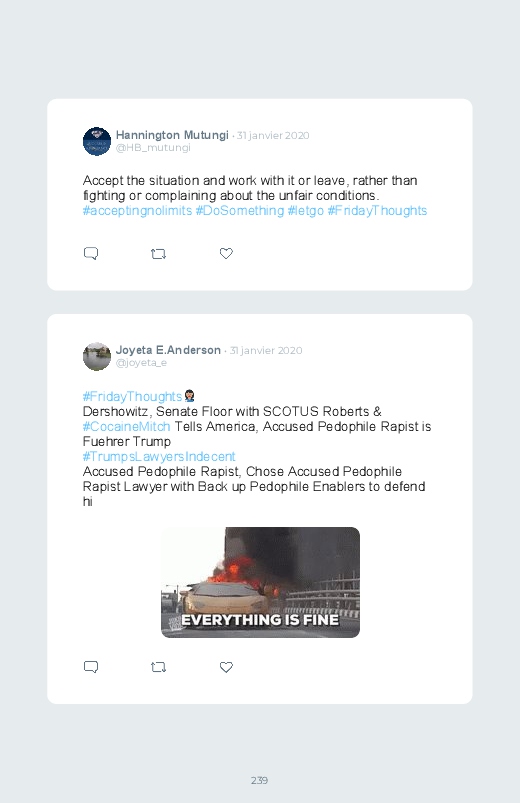Click the Joyeta E.Anderson display name
Viewport: 520px width, 803px height.
168,350
